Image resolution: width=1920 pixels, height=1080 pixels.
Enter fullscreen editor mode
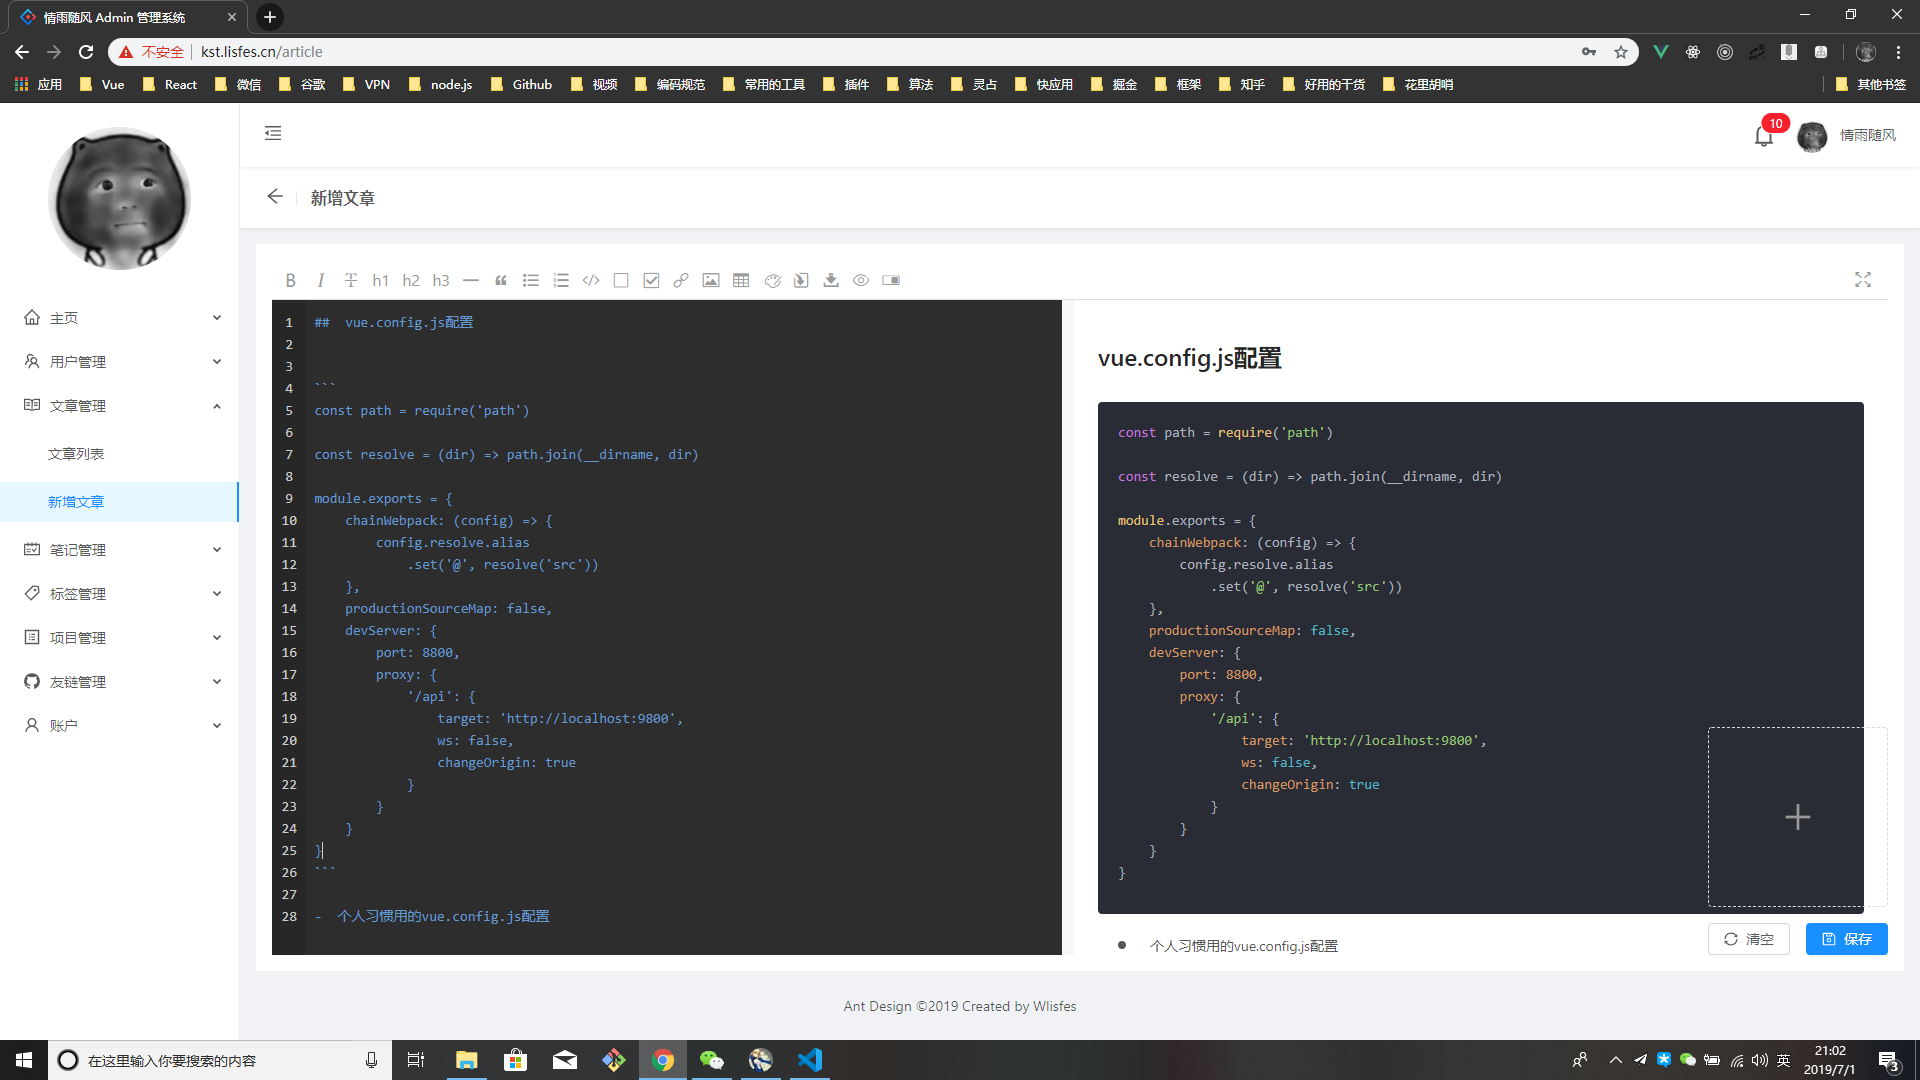tap(1862, 280)
